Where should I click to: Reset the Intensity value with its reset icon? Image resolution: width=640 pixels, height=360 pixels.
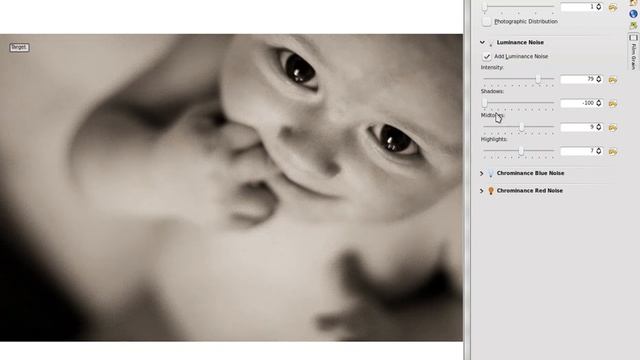click(x=613, y=80)
